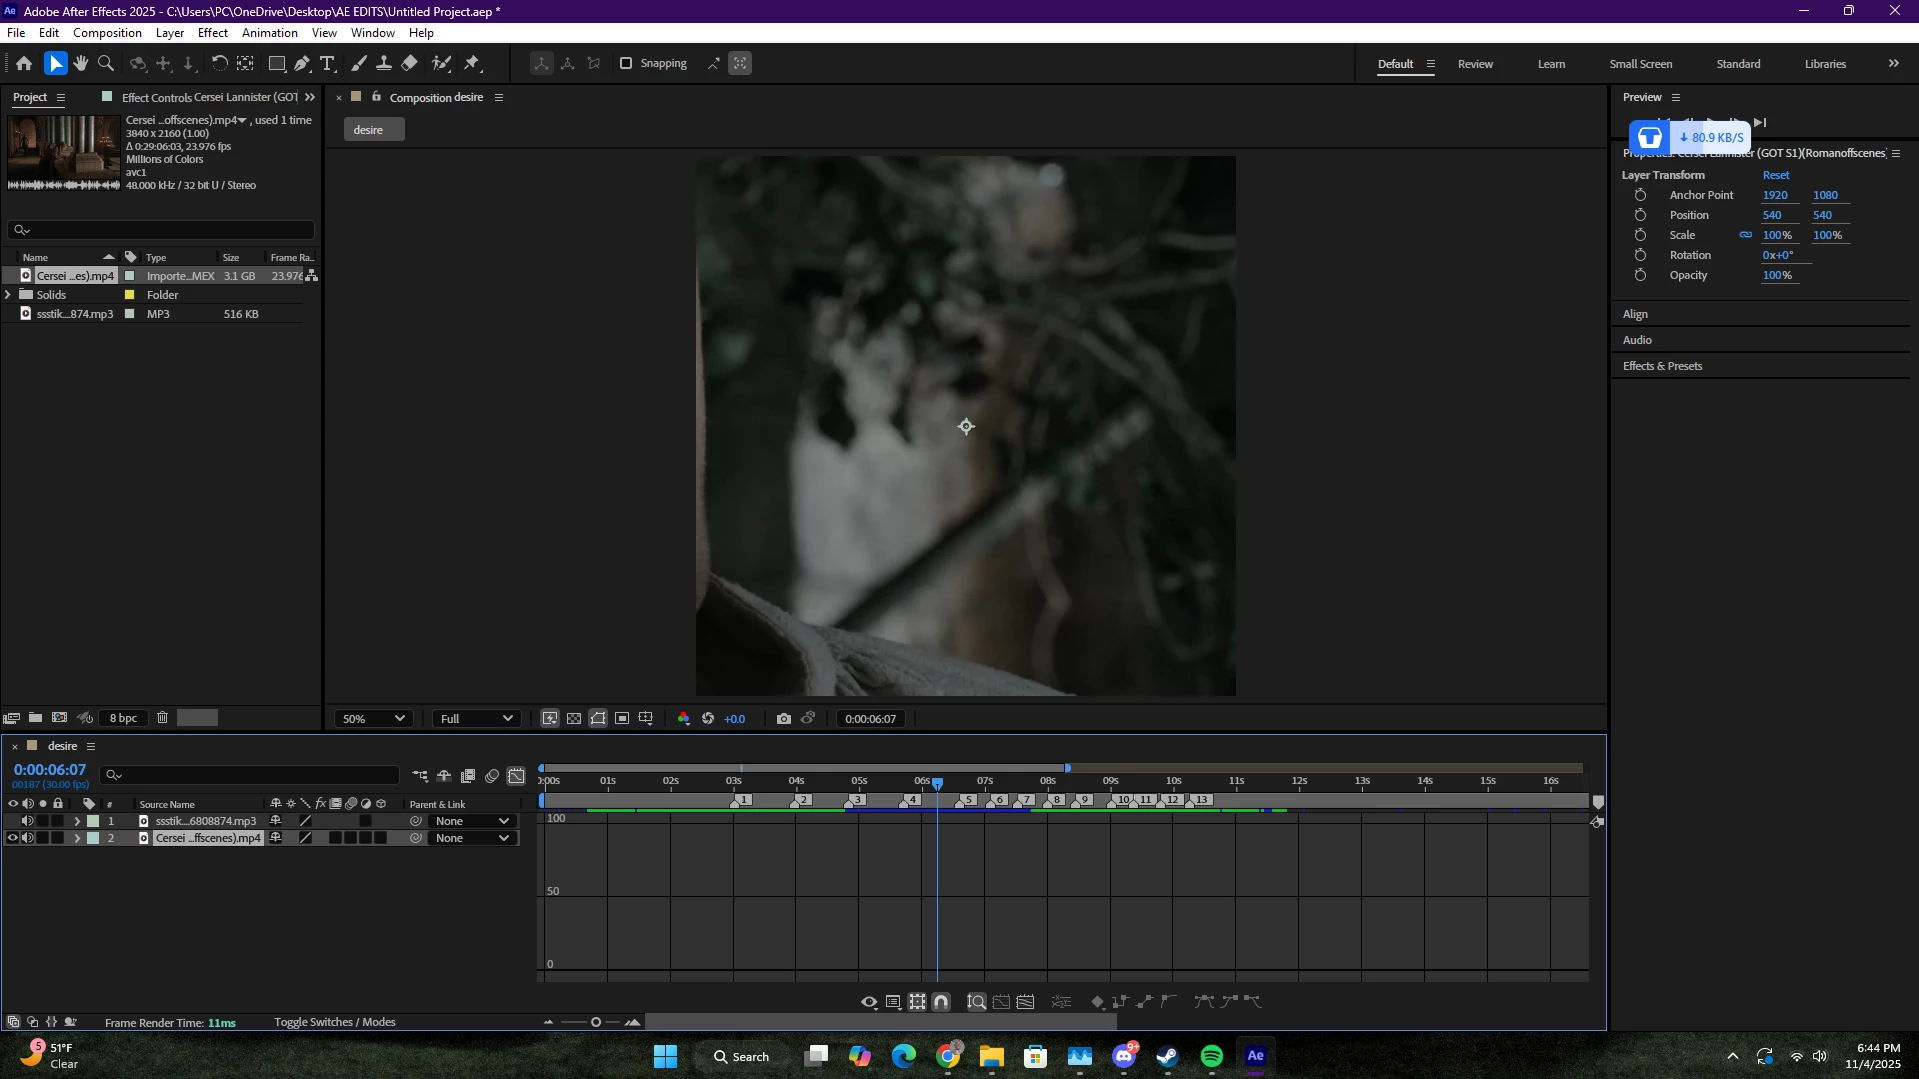Click the 8 bpc color depth button
1919x1079 pixels.
tap(124, 718)
